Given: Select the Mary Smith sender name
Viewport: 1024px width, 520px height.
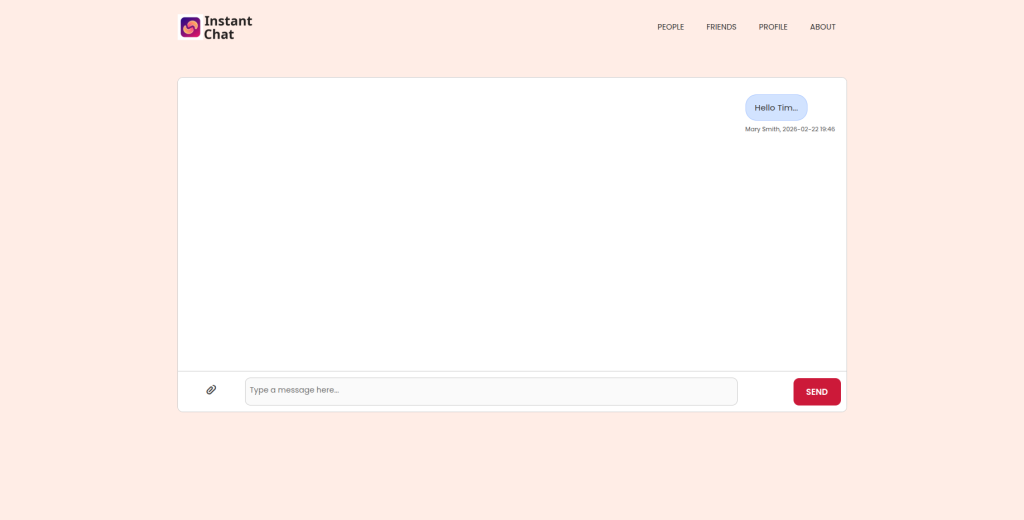Looking at the screenshot, I should point(761,129).
